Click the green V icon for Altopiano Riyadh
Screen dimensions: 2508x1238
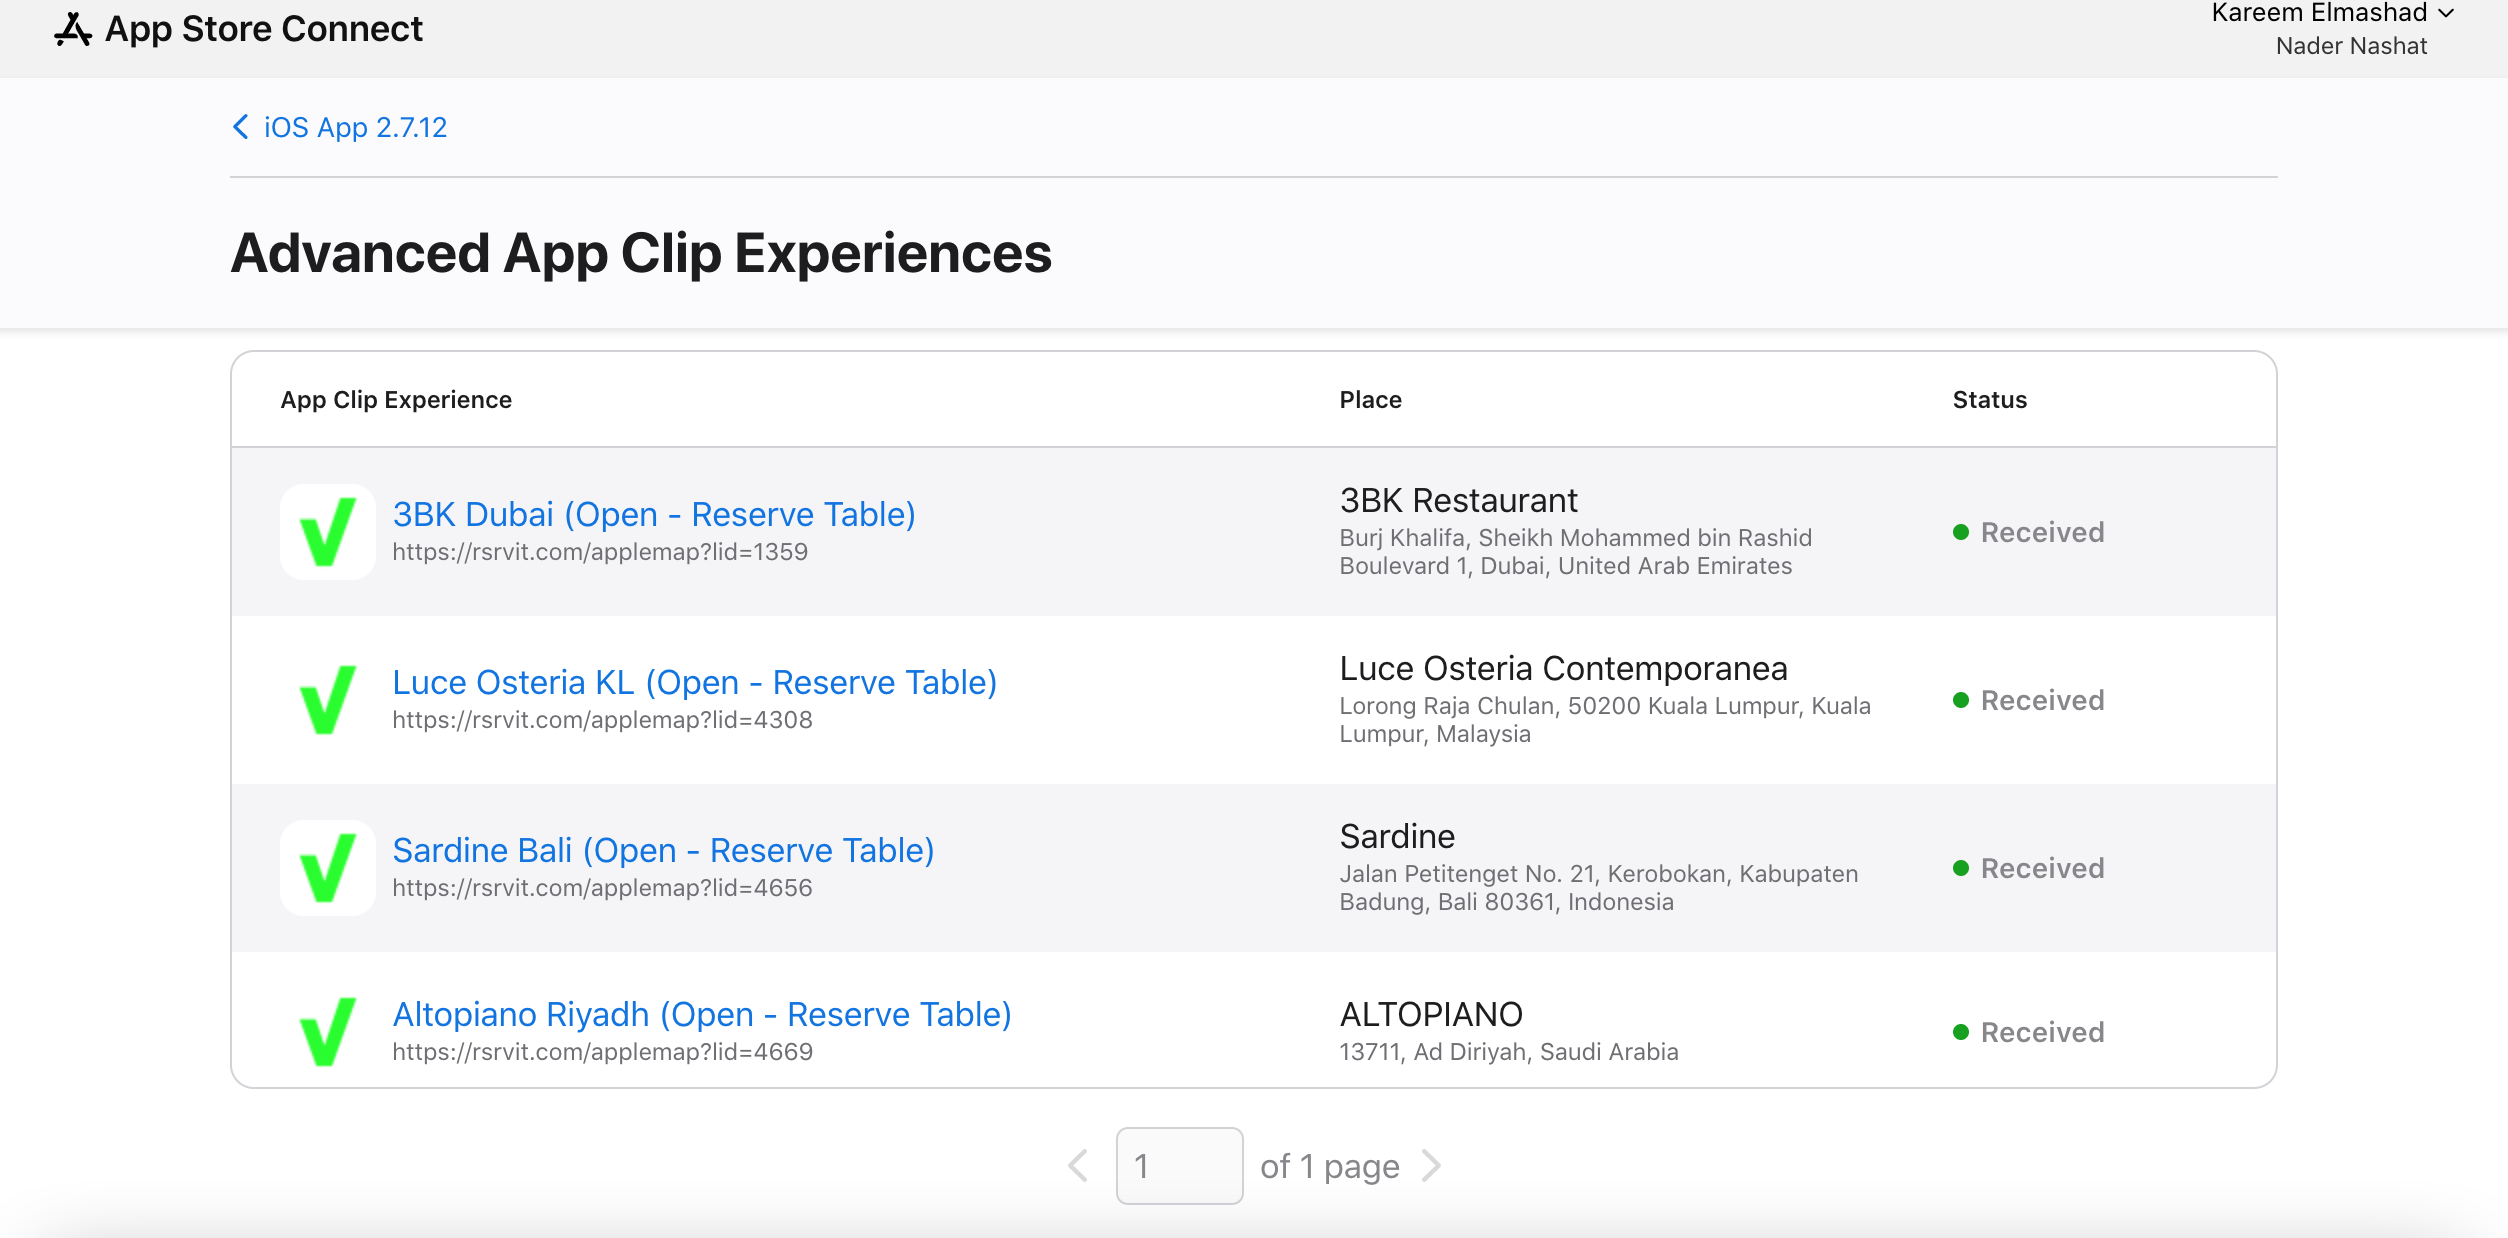[328, 1032]
